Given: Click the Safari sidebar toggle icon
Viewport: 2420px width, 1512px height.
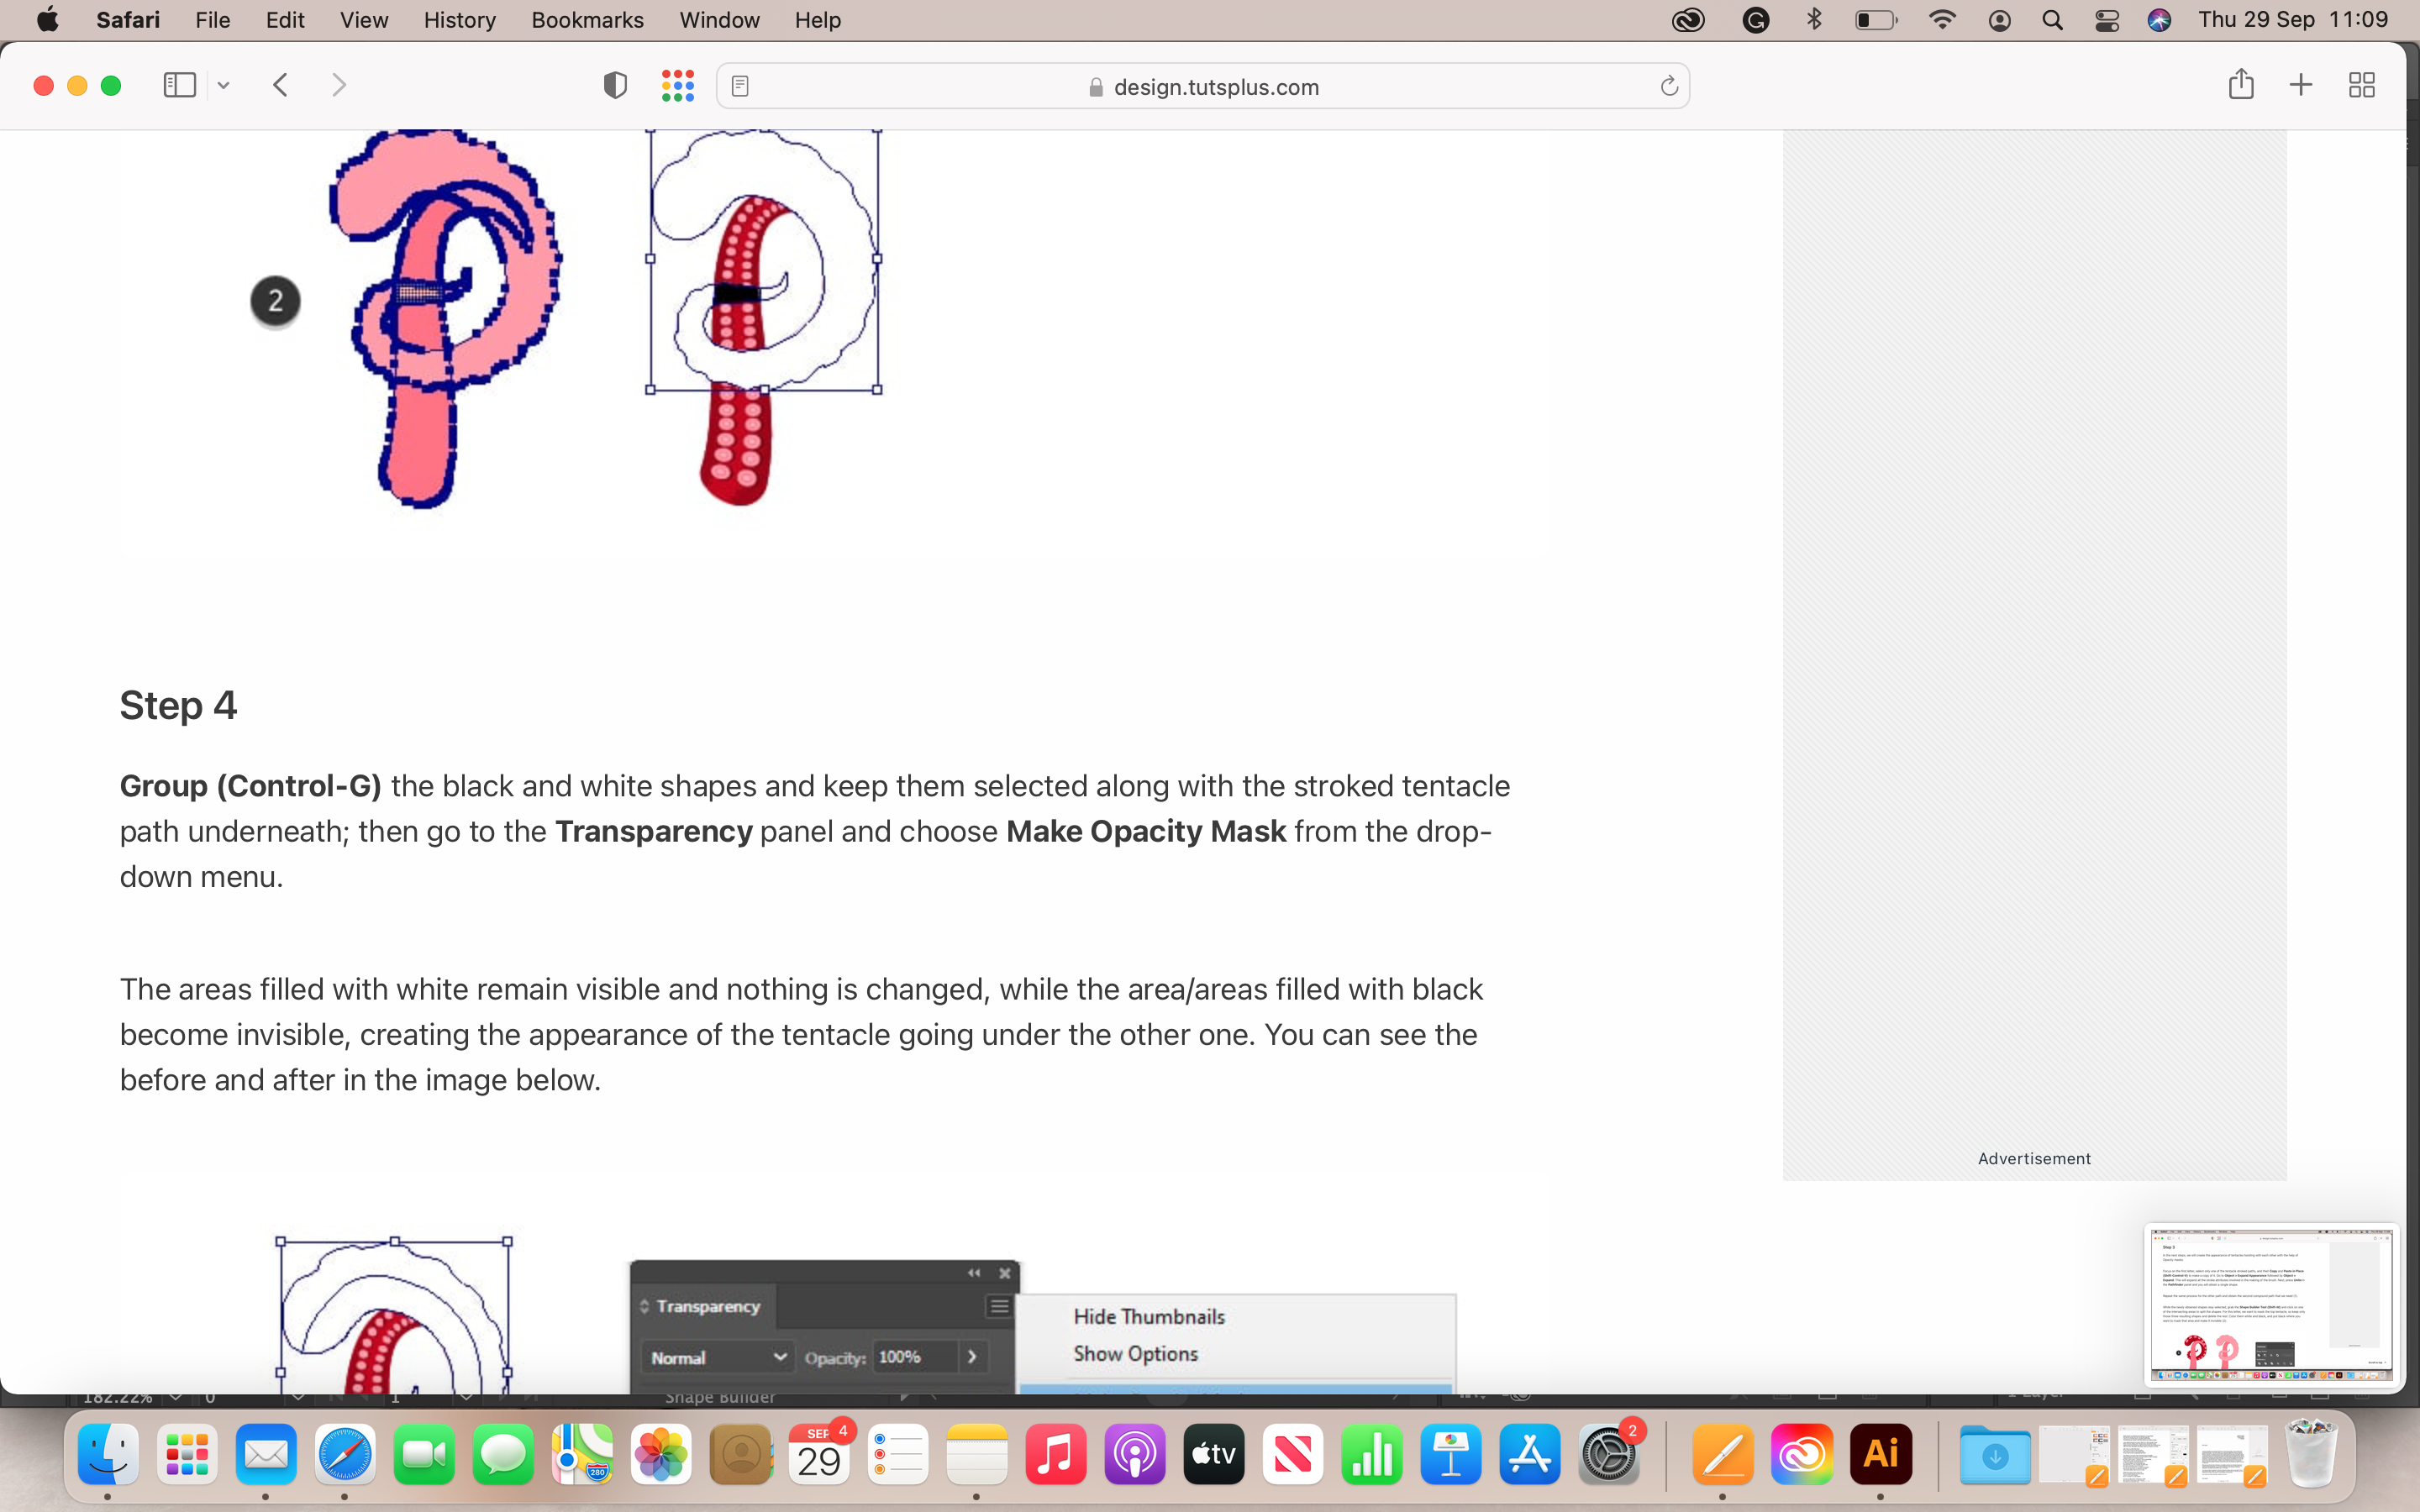Looking at the screenshot, I should 180,86.
